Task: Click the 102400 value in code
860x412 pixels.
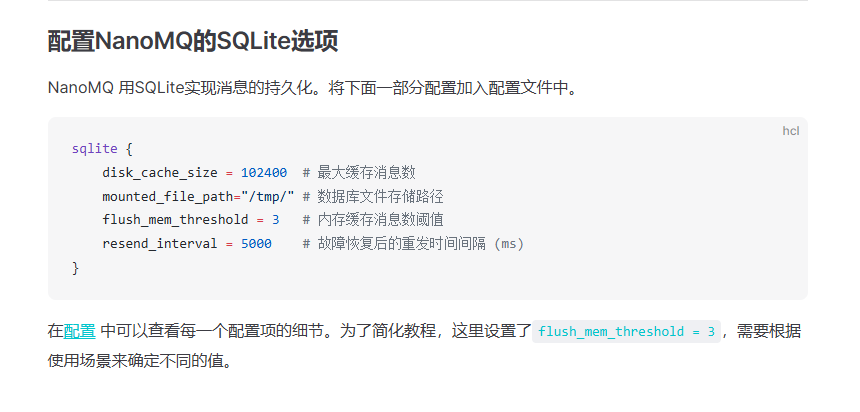Action: point(264,173)
